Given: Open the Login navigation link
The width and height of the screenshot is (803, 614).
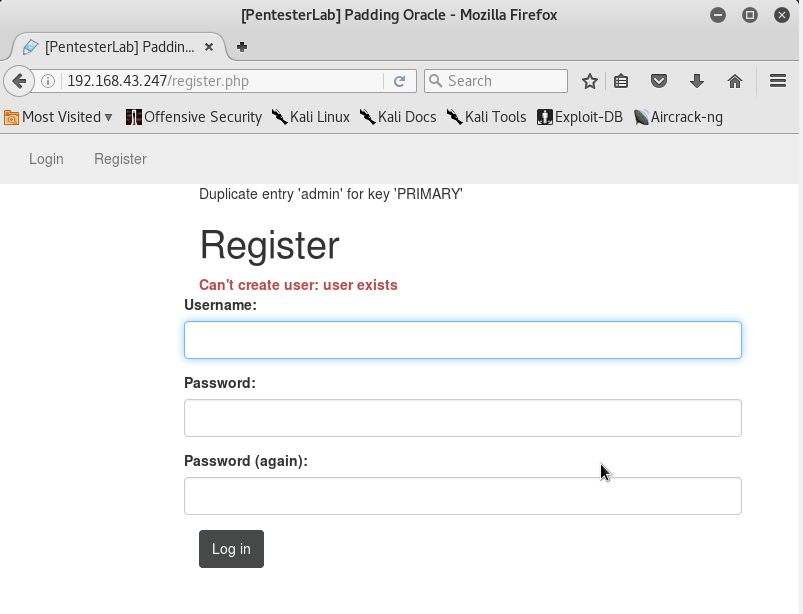Looking at the screenshot, I should point(46,159).
